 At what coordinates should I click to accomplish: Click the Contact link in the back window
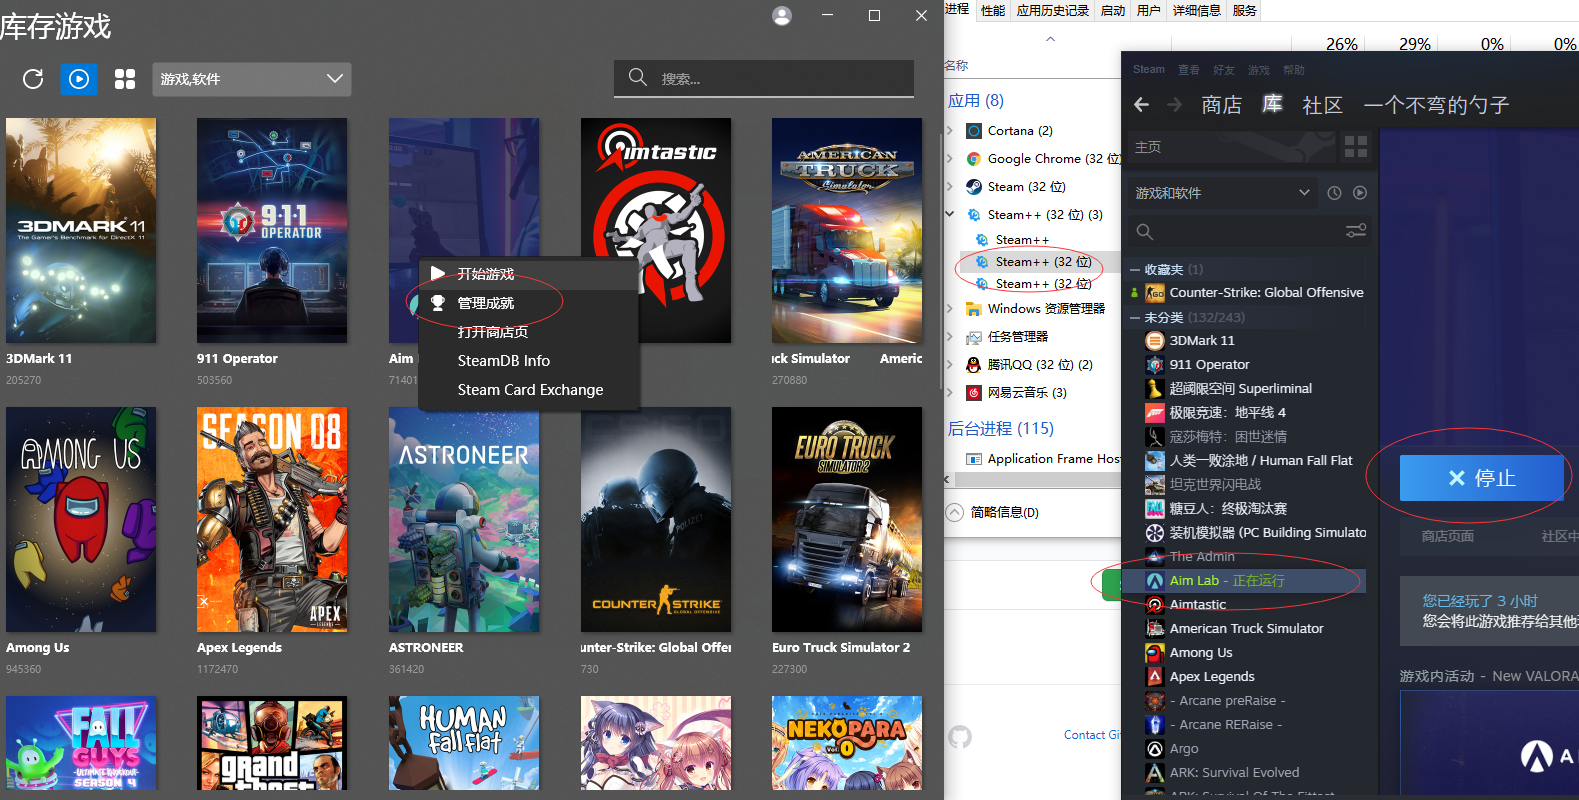[1092, 735]
